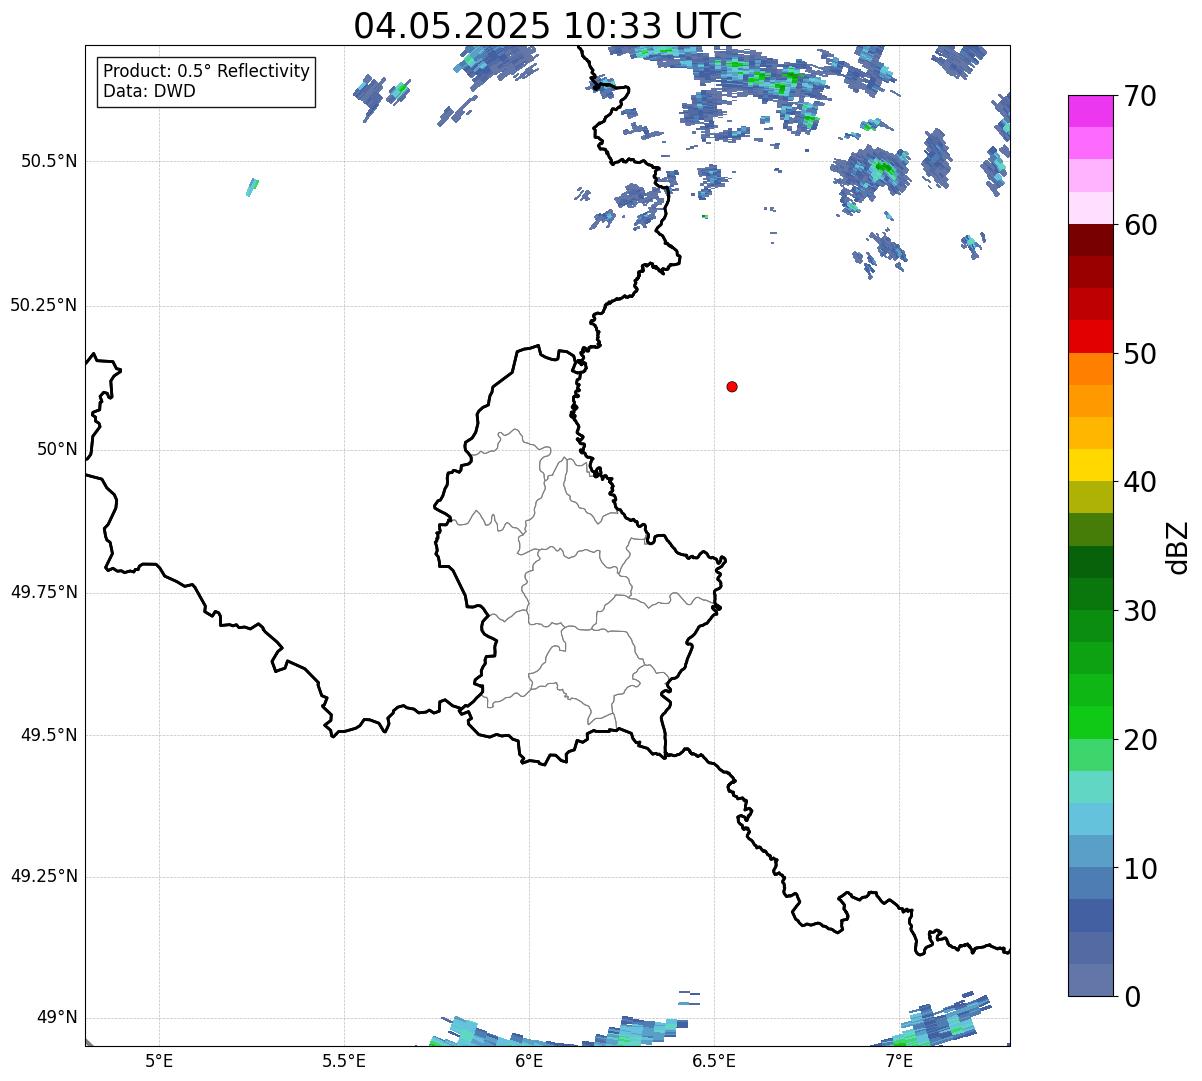This screenshot has width=1202, height=1081.
Task: Click the latitude label "49.5°N"
Action: 49,735
